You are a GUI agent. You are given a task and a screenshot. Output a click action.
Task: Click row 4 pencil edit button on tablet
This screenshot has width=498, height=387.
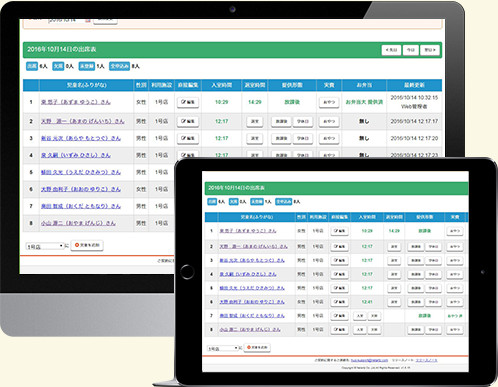(x=339, y=274)
